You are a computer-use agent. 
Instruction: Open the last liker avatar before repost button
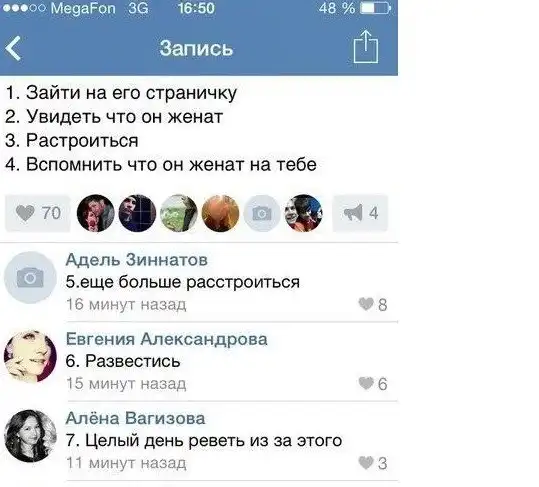pos(304,213)
